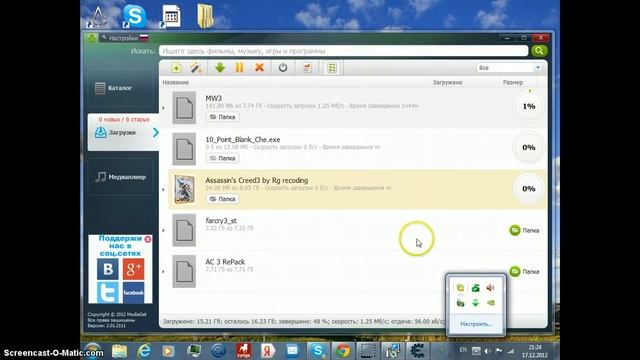Open the yellow folder desktop icon
This screenshot has height=360, width=640.
click(x=205, y=16)
